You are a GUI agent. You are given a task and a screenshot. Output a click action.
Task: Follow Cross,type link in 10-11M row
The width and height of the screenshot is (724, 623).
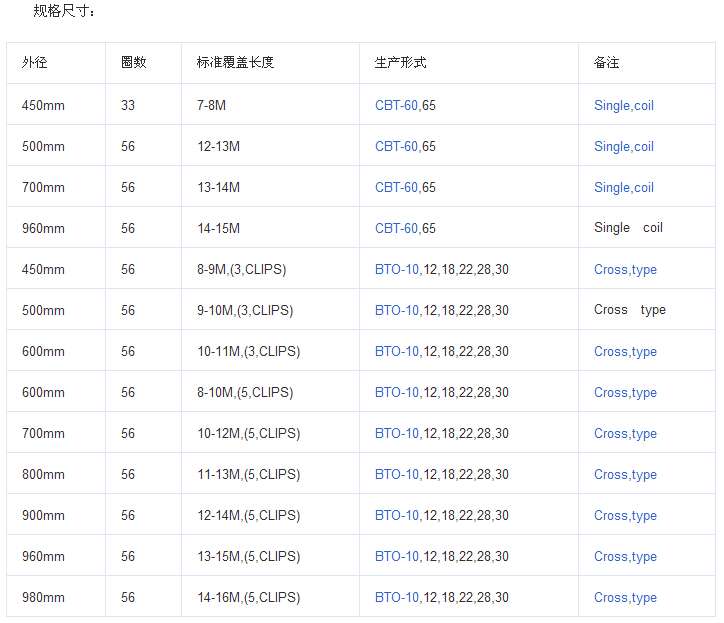click(625, 352)
